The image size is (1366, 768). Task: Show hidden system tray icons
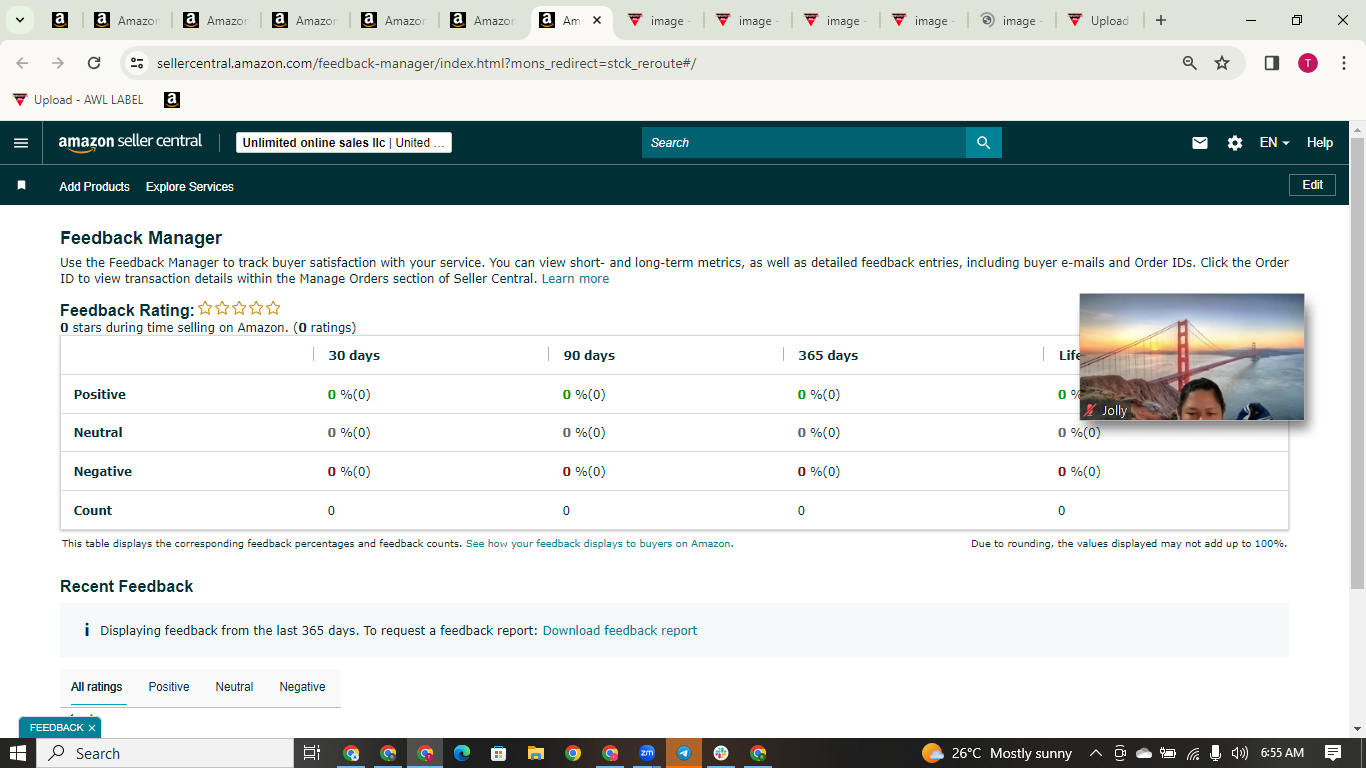pyautogui.click(x=1095, y=753)
